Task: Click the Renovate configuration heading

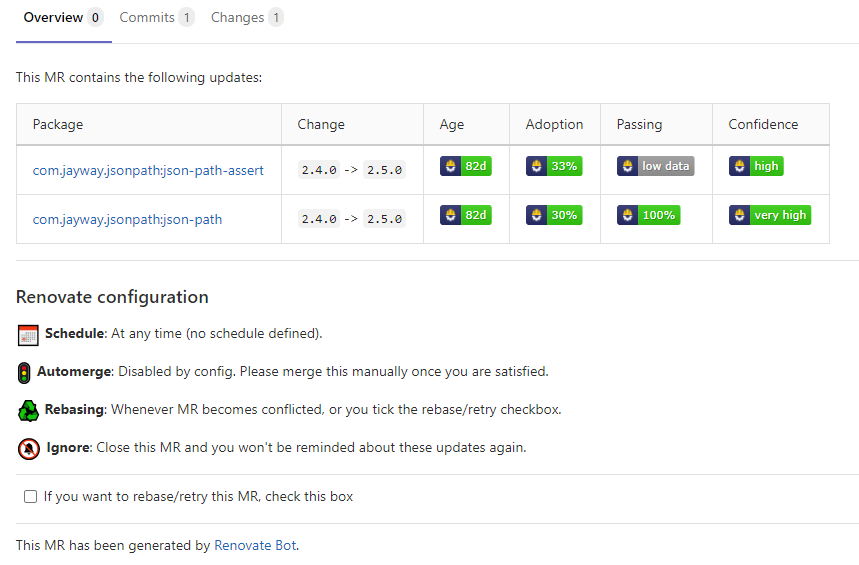Action: pos(112,297)
